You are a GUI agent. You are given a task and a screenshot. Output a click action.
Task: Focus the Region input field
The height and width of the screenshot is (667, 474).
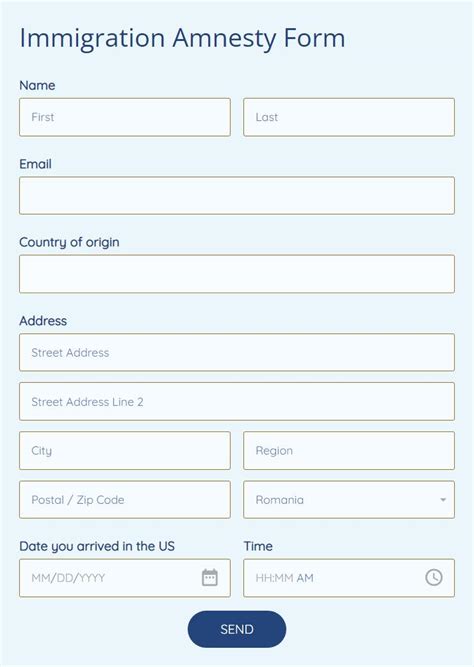point(349,450)
